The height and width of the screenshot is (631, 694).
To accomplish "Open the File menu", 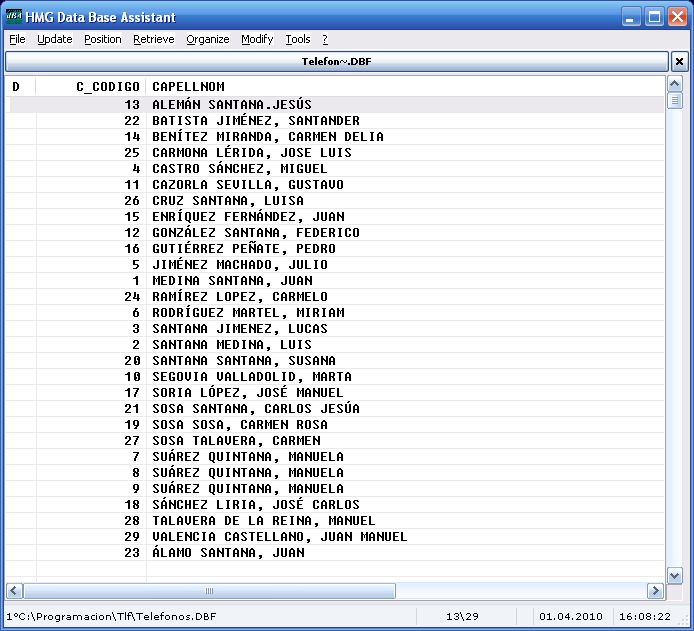I will pos(17,40).
